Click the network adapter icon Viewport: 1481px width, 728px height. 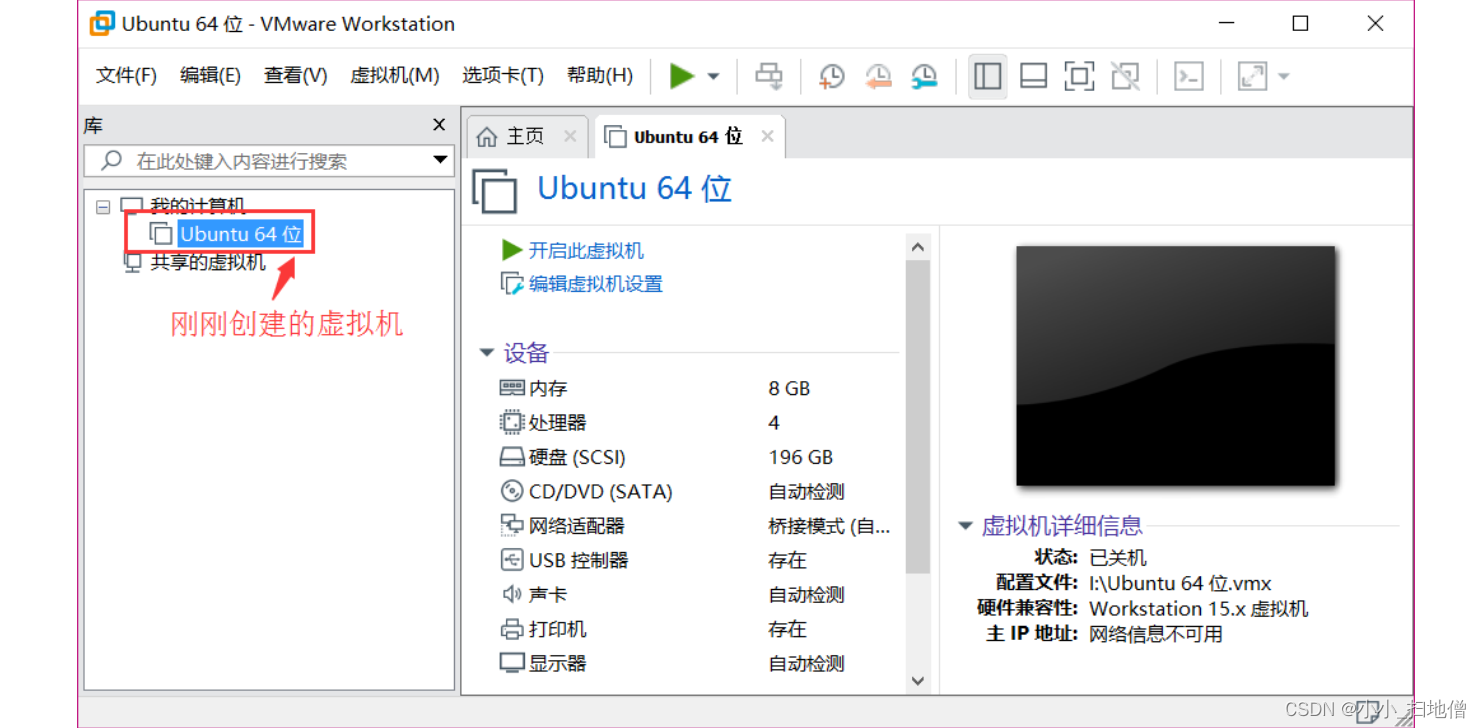pyautogui.click(x=512, y=525)
